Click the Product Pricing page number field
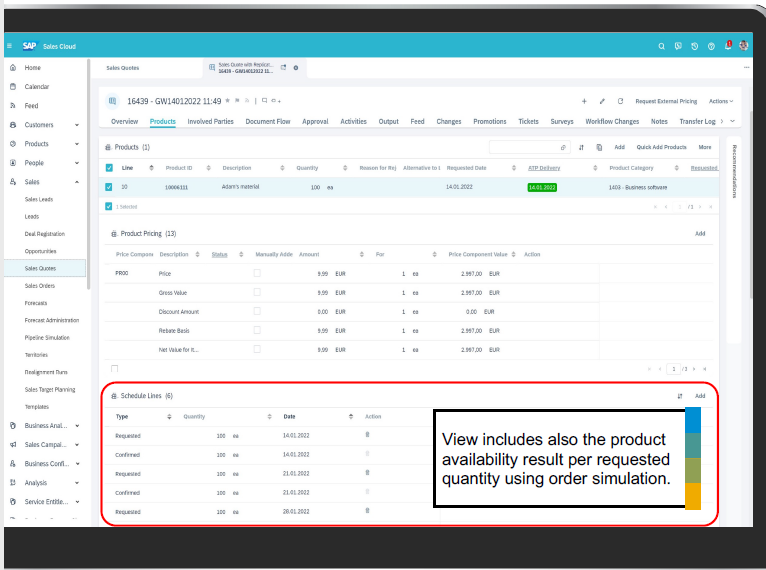Image resolution: width=766 pixels, height=570 pixels. coord(673,369)
